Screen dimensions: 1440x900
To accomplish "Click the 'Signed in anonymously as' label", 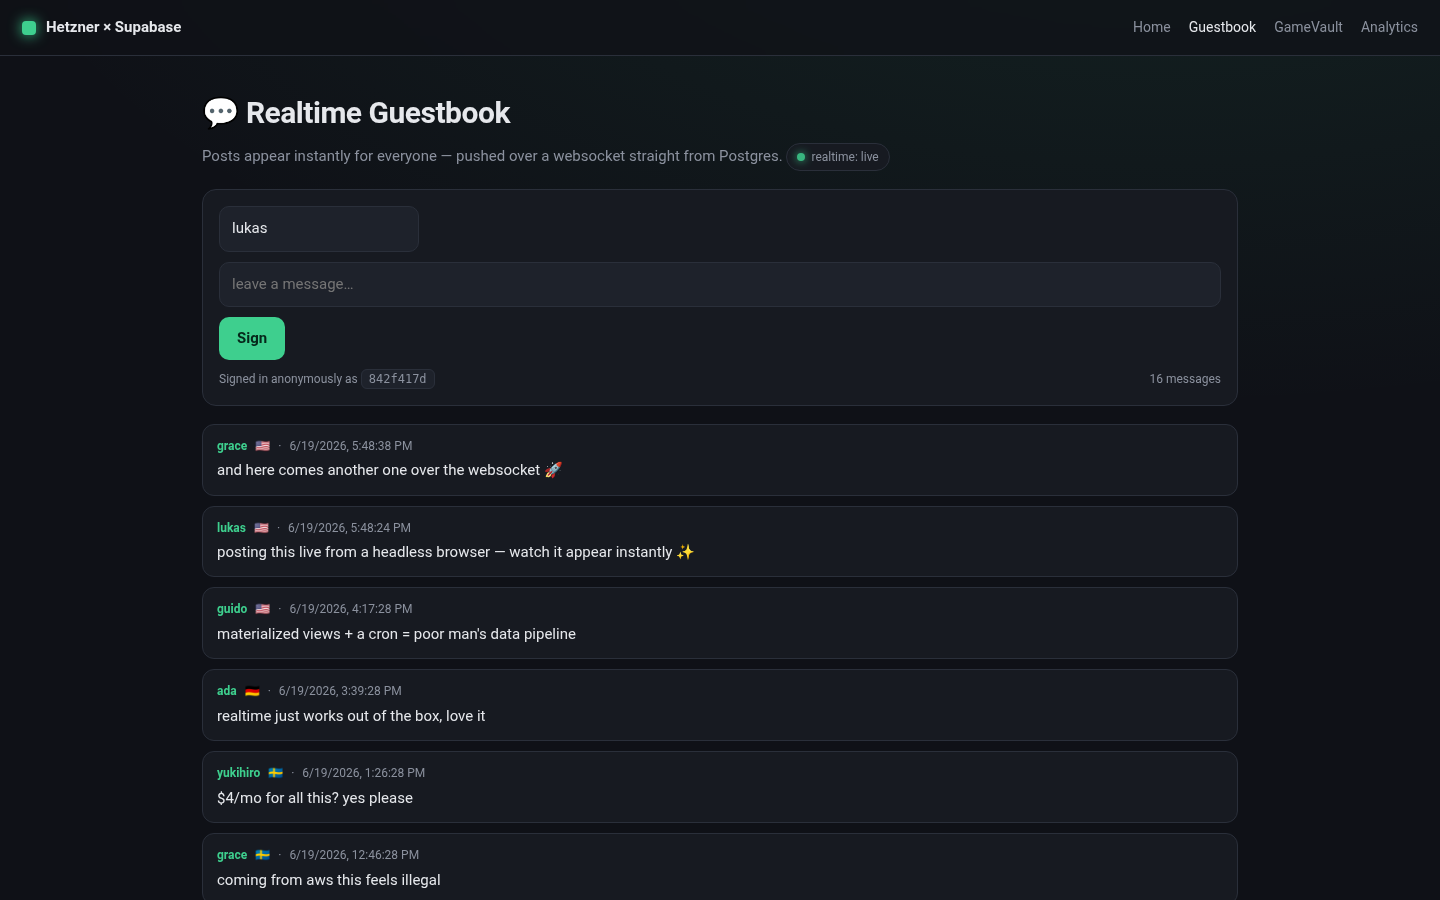I will (x=288, y=379).
